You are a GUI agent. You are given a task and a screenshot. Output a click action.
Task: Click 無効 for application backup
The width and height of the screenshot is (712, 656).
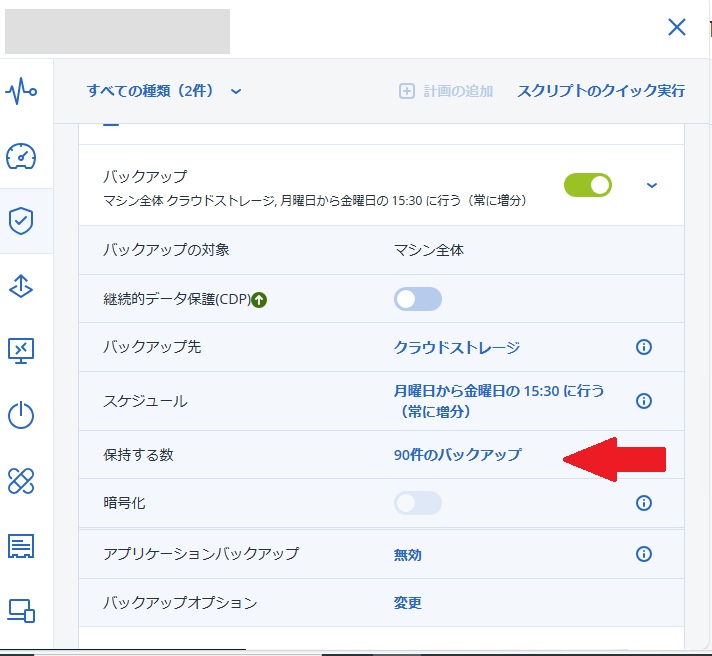pyautogui.click(x=407, y=554)
